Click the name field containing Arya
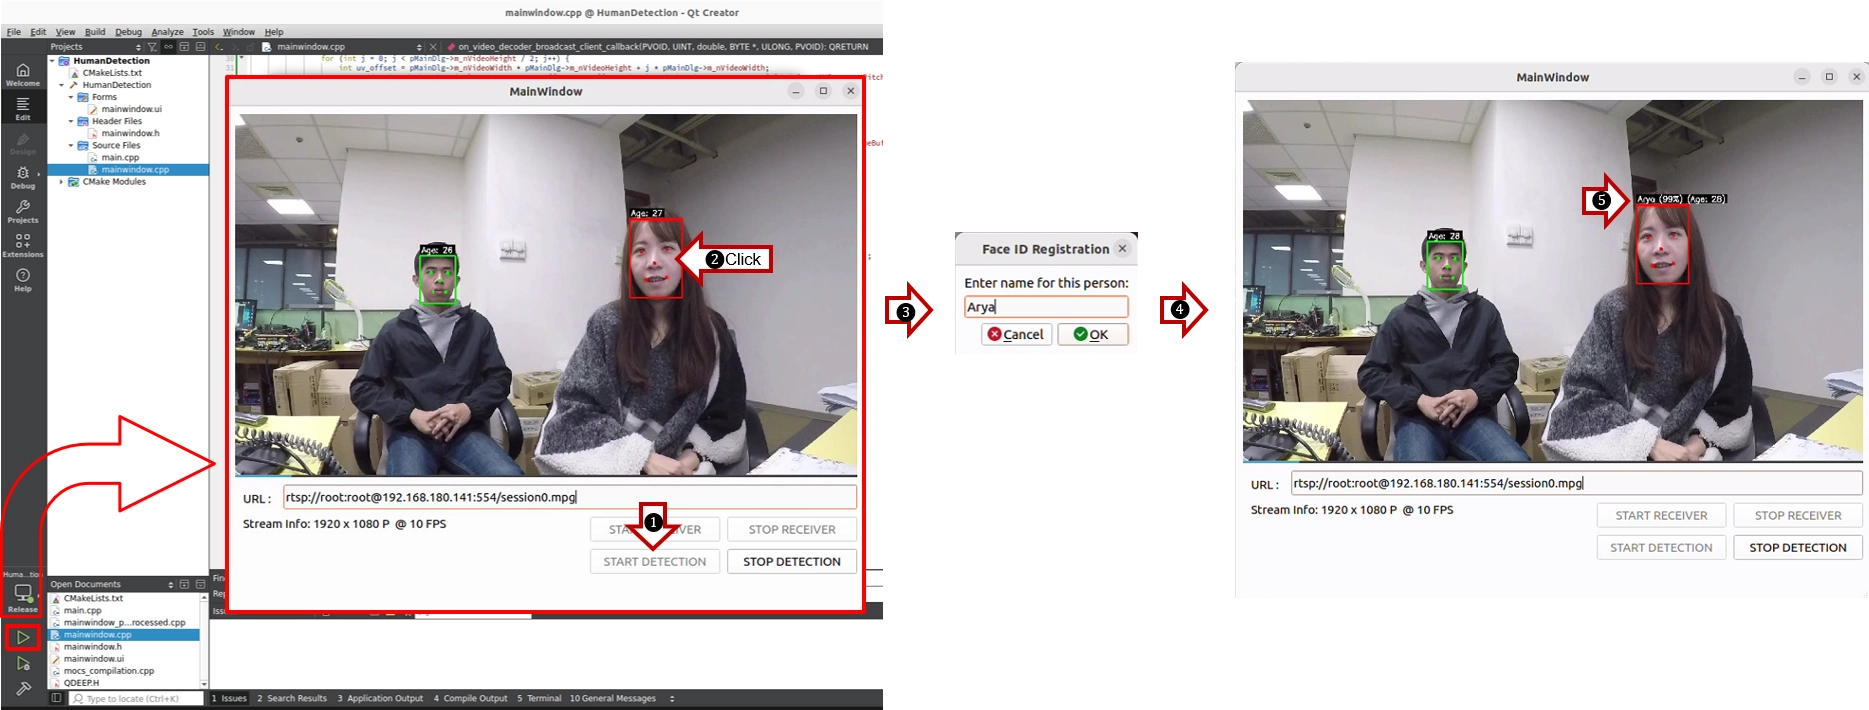Screen dimensions: 1869x710 click(1046, 307)
